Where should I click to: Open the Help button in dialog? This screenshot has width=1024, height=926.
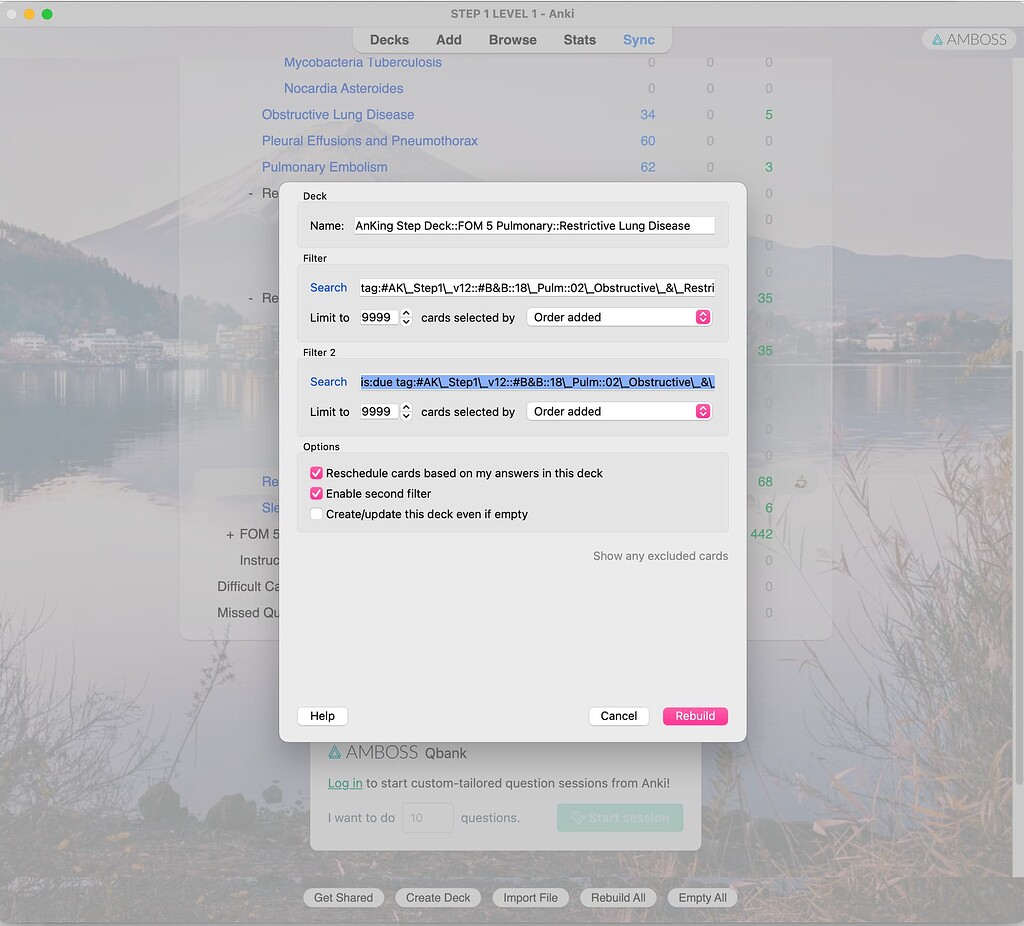[x=322, y=716]
